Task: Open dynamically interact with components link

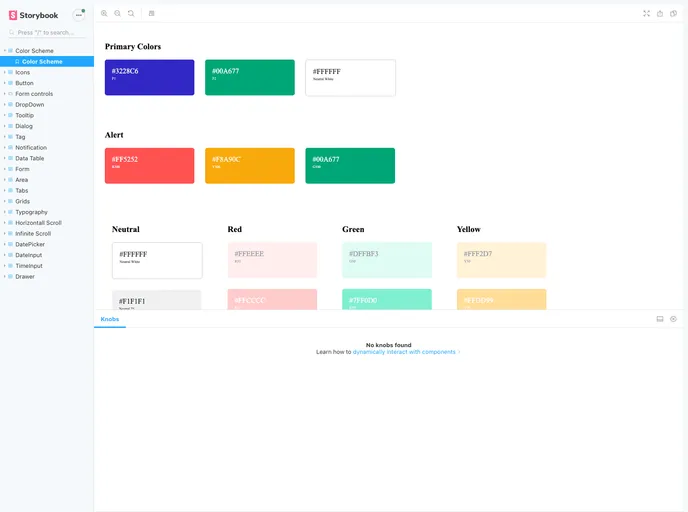Action: (x=404, y=352)
